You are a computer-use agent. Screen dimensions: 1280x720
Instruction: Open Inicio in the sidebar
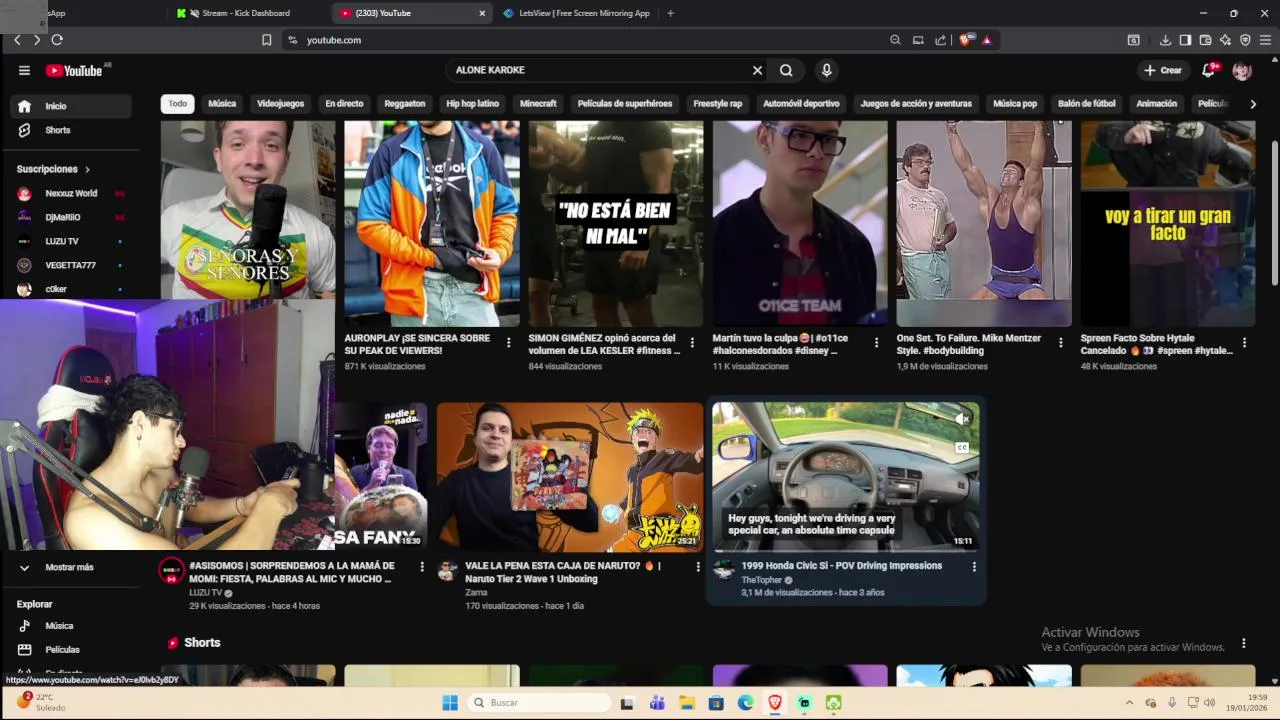(71, 106)
